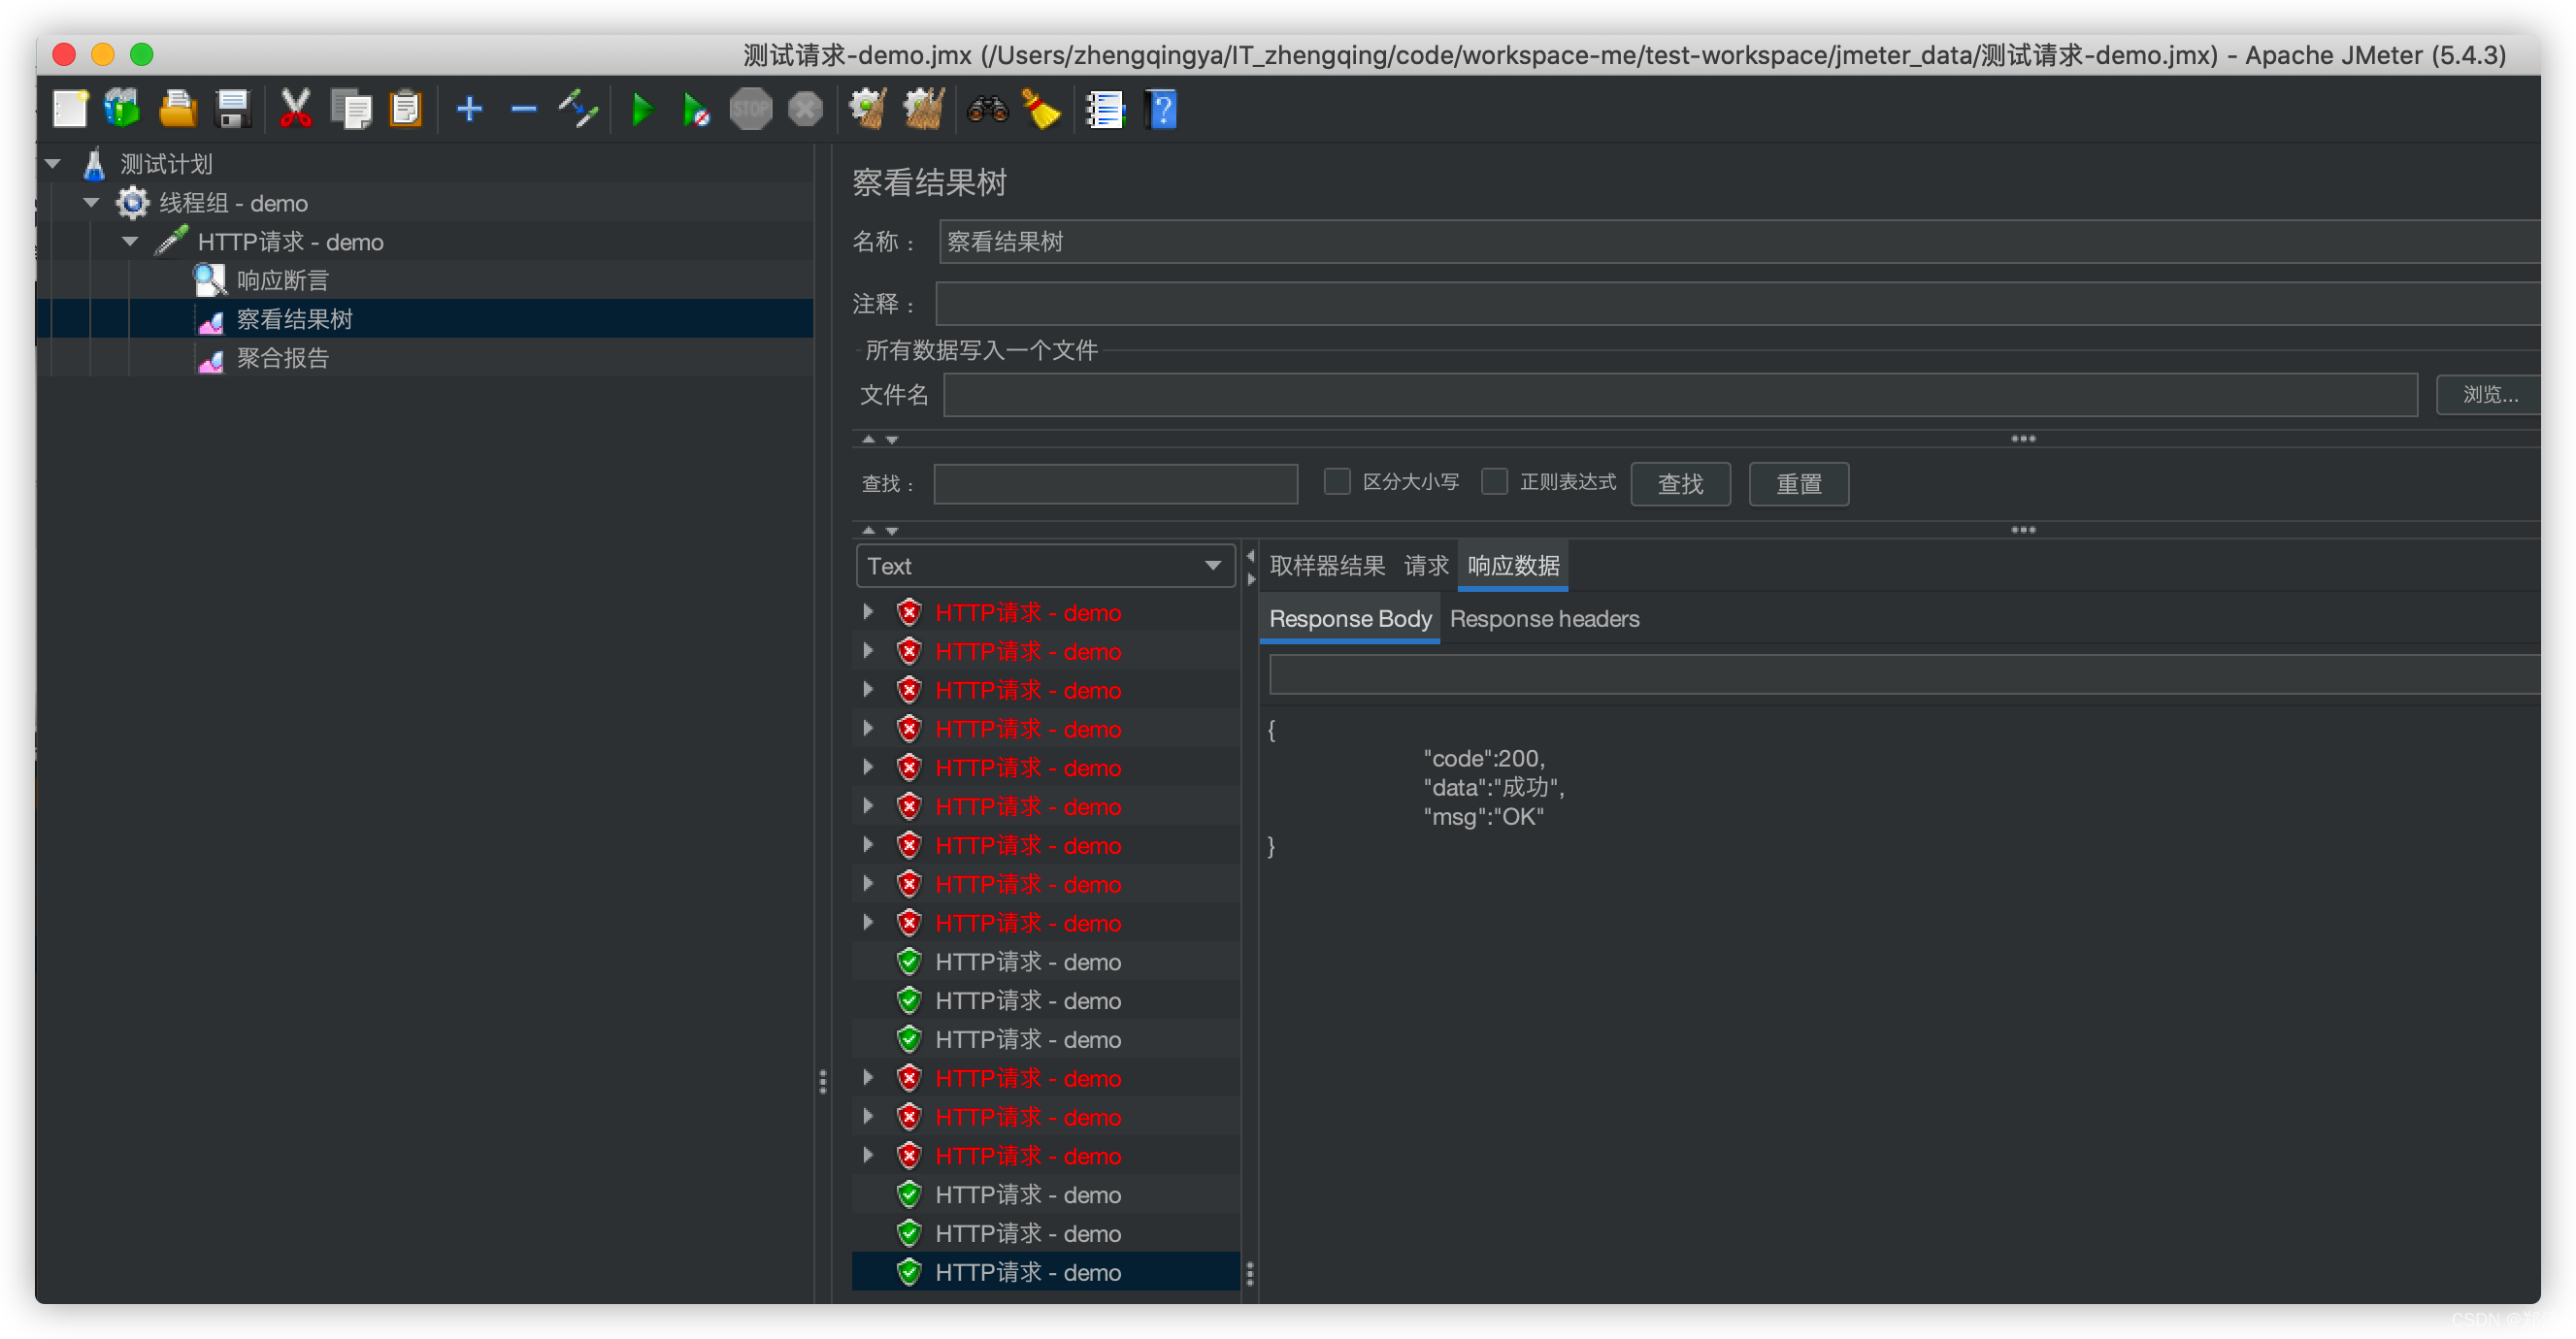The width and height of the screenshot is (2576, 1339).
Task: Collapse the 线程组 - demo tree node
Action: (x=91, y=203)
